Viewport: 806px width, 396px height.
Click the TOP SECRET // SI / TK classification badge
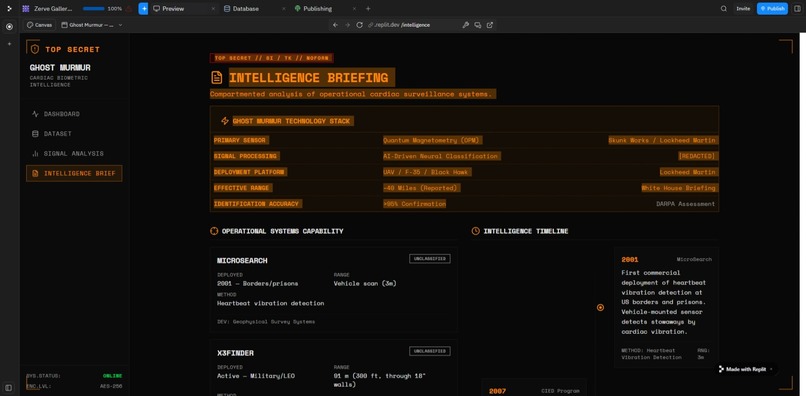point(271,58)
